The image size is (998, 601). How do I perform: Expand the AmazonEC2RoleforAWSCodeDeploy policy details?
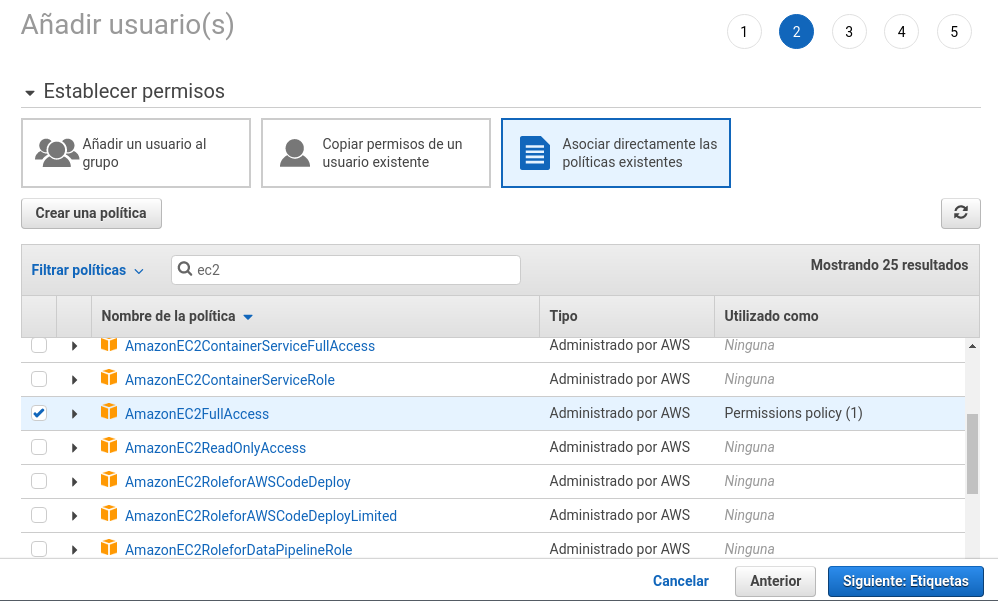[74, 482]
